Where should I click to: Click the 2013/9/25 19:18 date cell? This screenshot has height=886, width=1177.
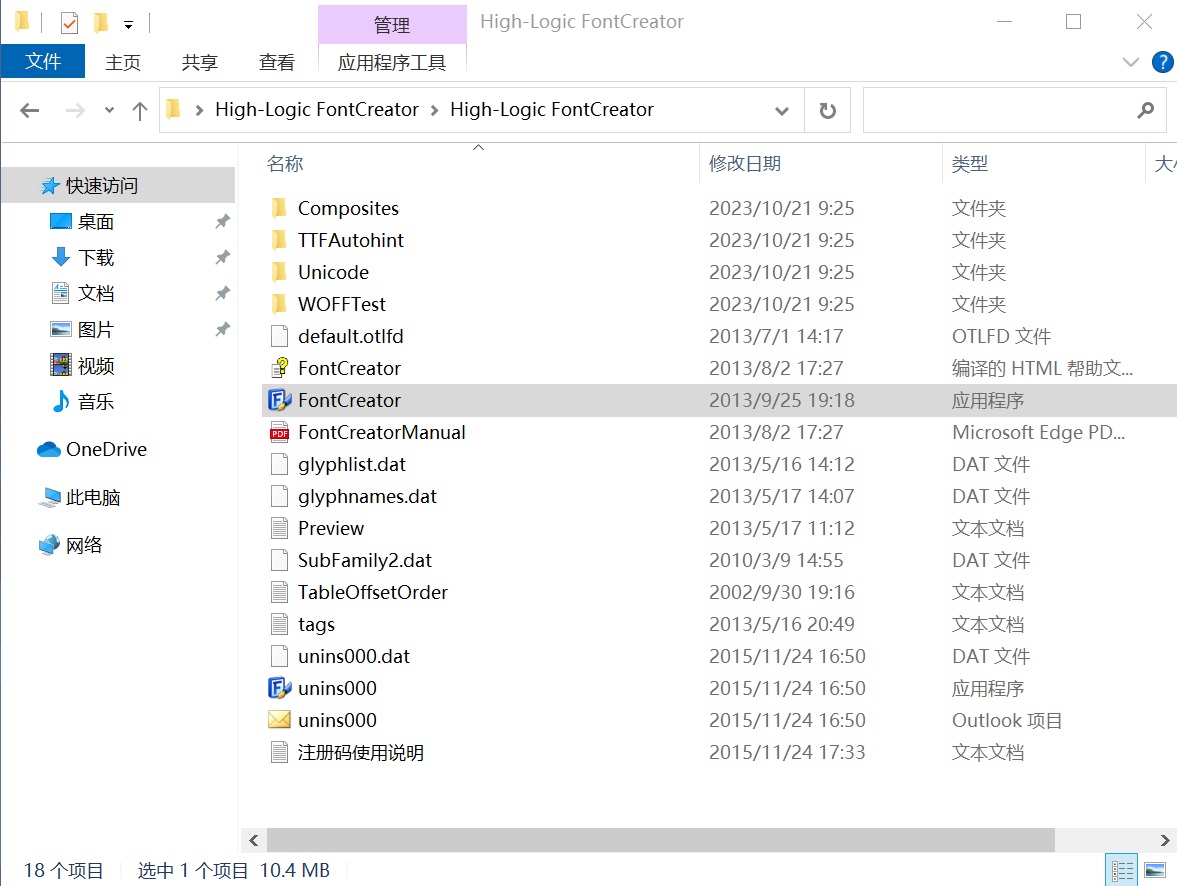[x=781, y=400]
